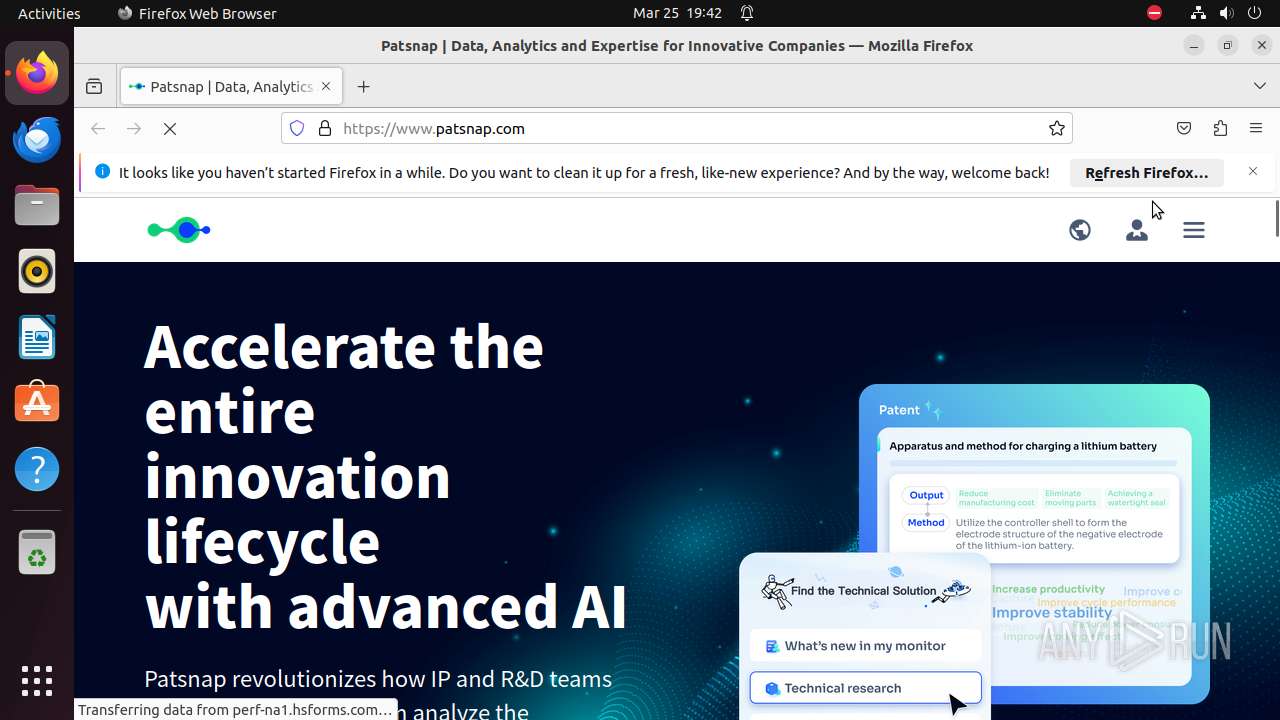
Task: Open Rhythmbox music player in dock
Action: (x=37, y=271)
